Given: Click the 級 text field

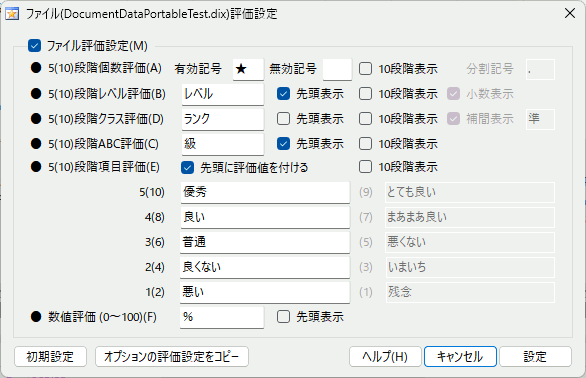Looking at the screenshot, I should (222, 144).
